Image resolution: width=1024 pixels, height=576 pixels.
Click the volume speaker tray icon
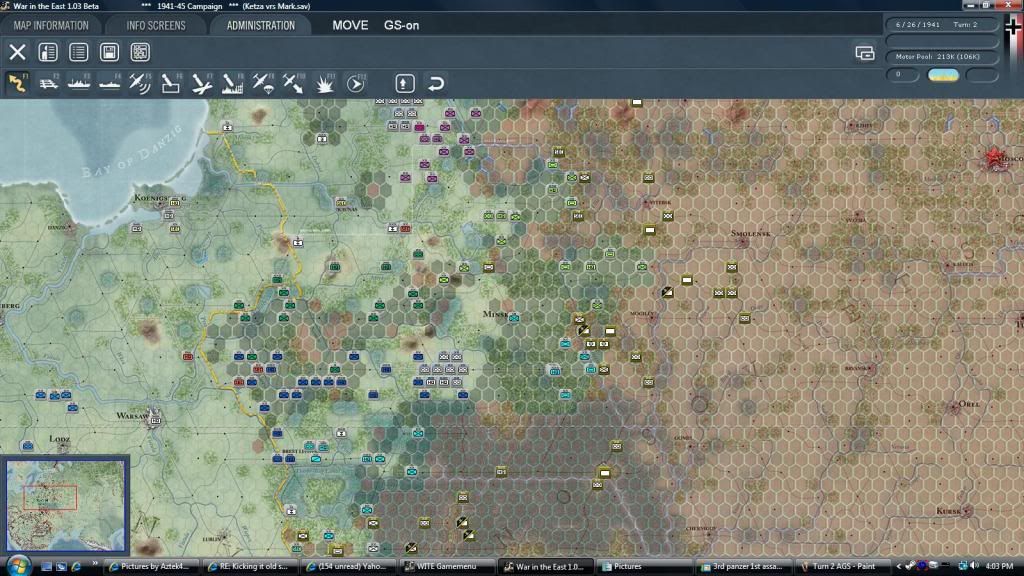[x=974, y=566]
